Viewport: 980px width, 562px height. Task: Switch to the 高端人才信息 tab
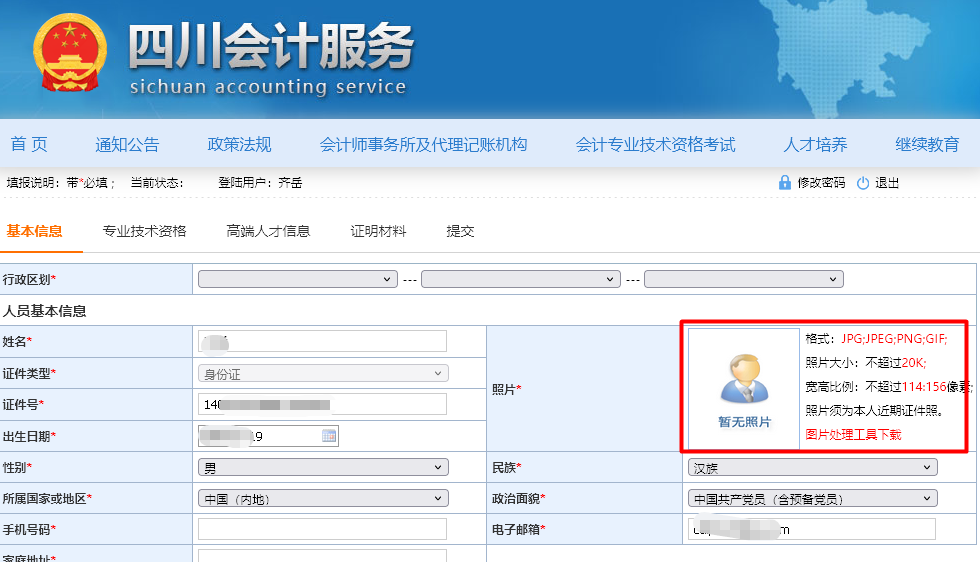click(x=268, y=231)
